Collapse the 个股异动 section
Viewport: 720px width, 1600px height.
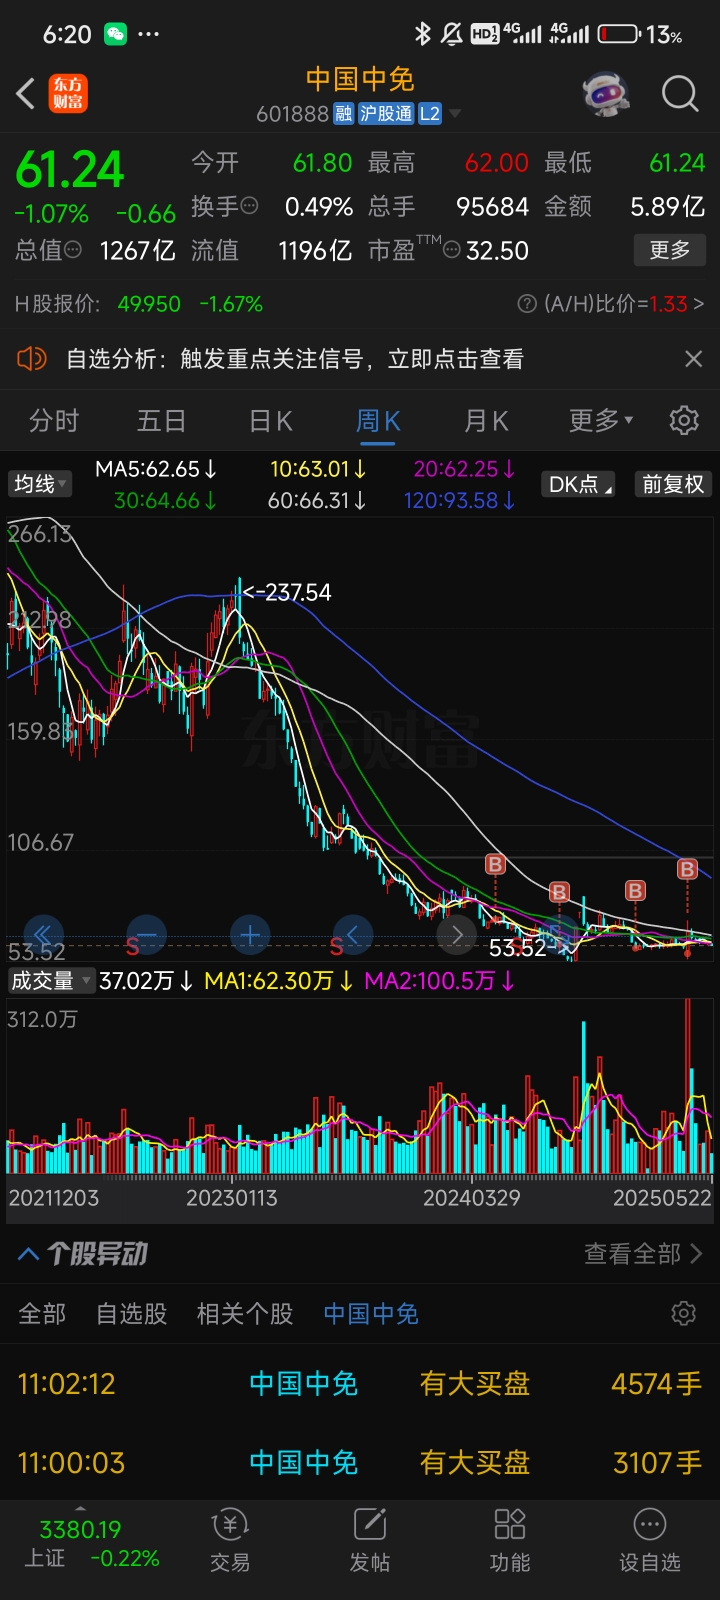click(29, 1254)
